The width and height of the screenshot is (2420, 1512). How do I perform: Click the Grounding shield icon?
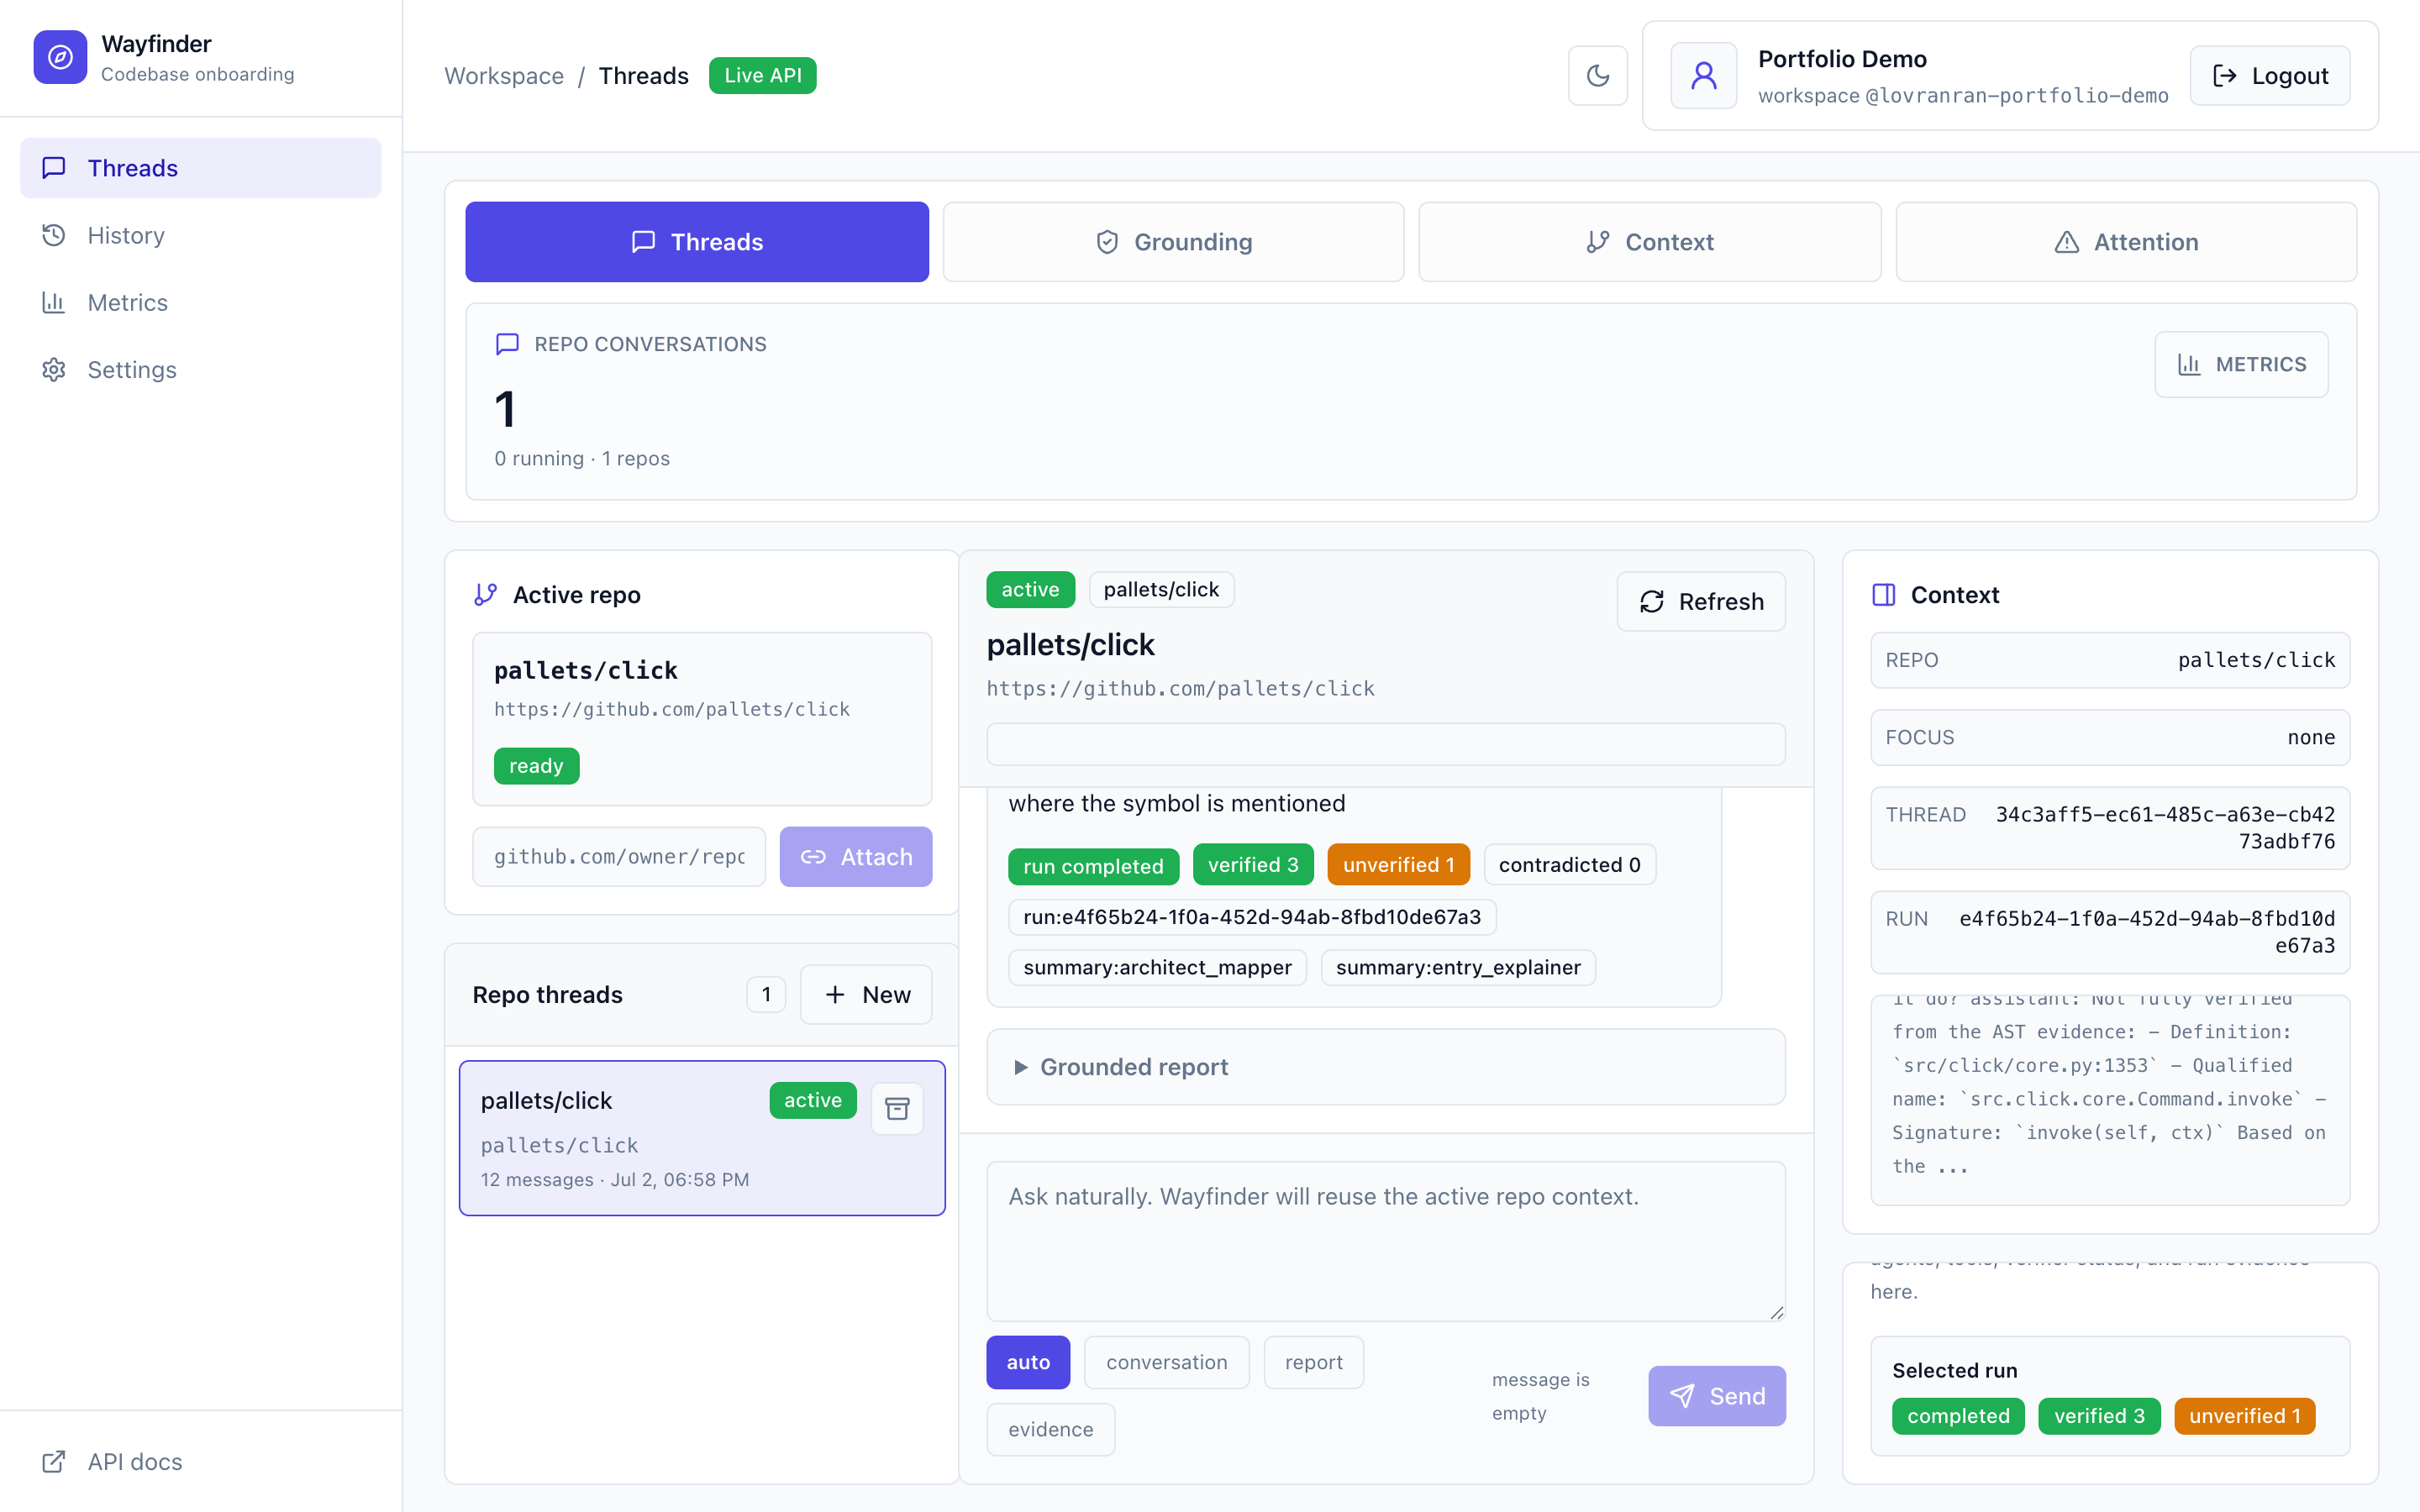(1107, 242)
